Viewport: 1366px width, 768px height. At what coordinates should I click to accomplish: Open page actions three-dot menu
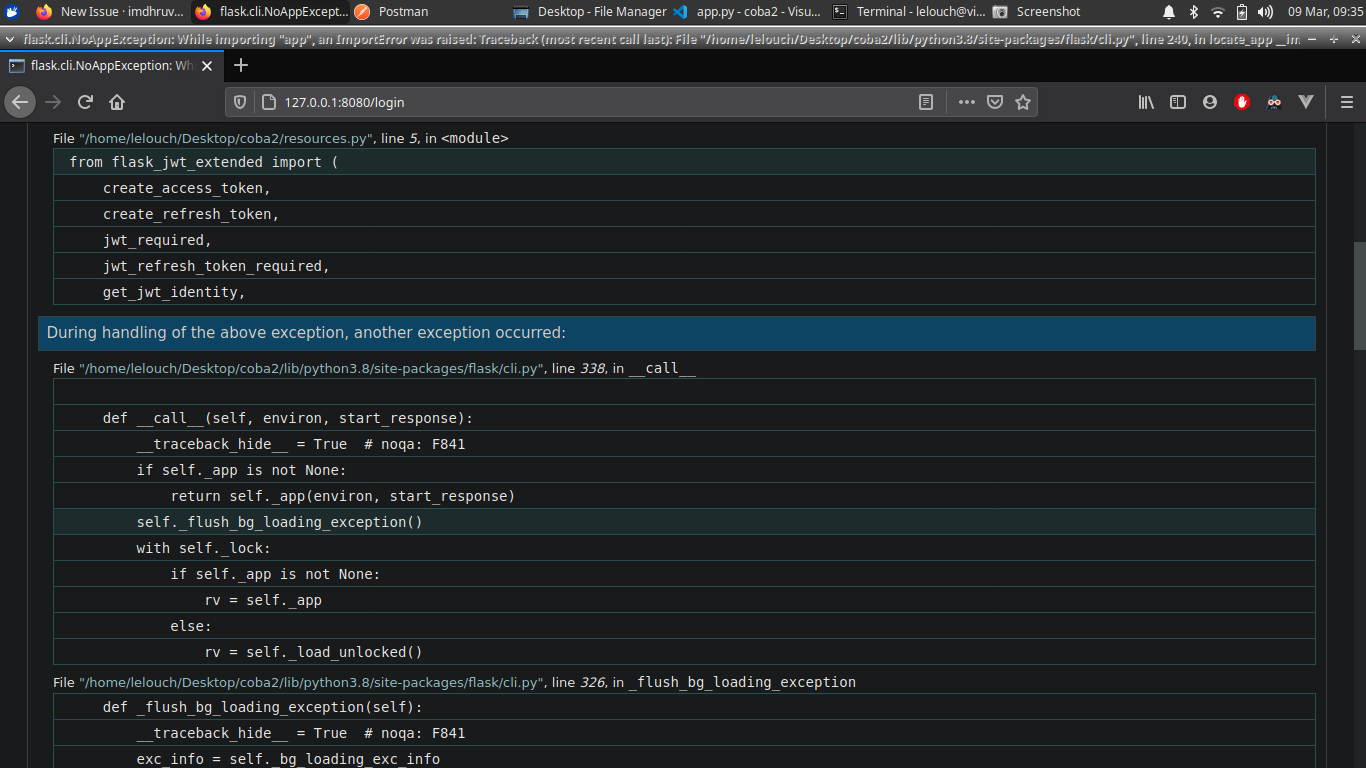[966, 102]
